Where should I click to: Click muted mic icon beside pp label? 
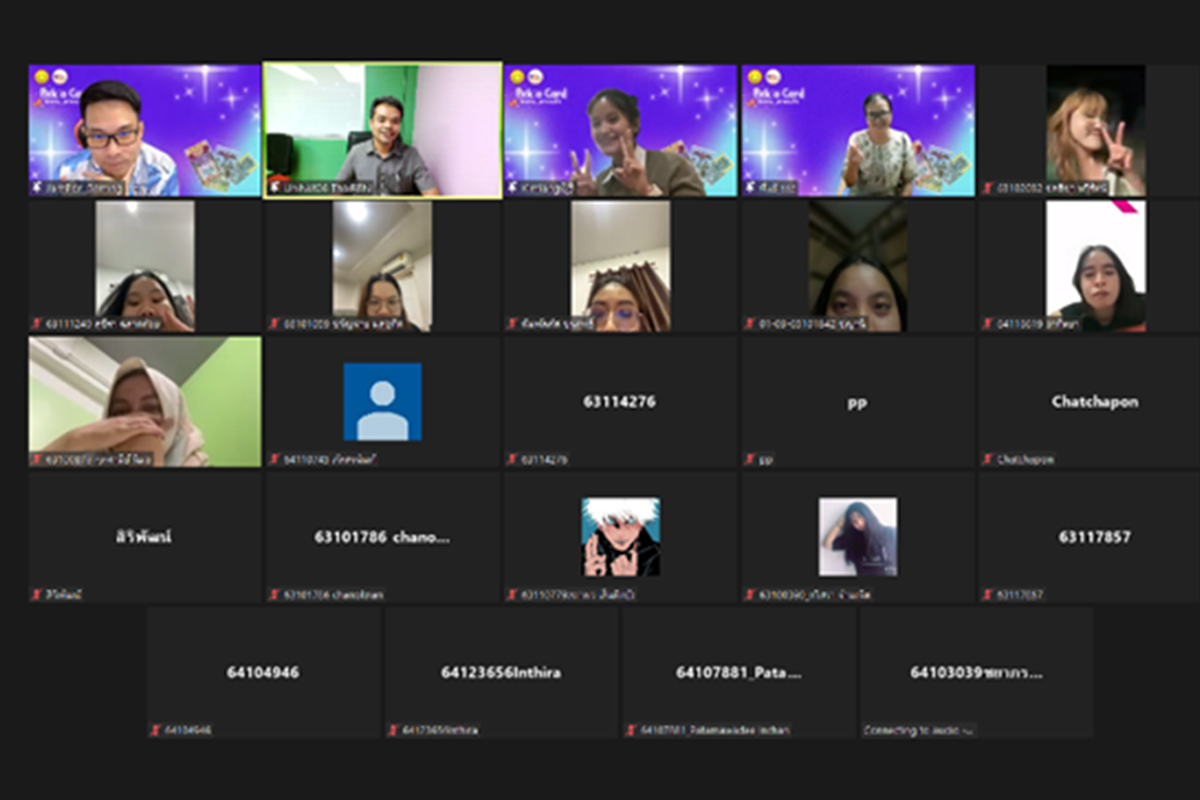750,459
